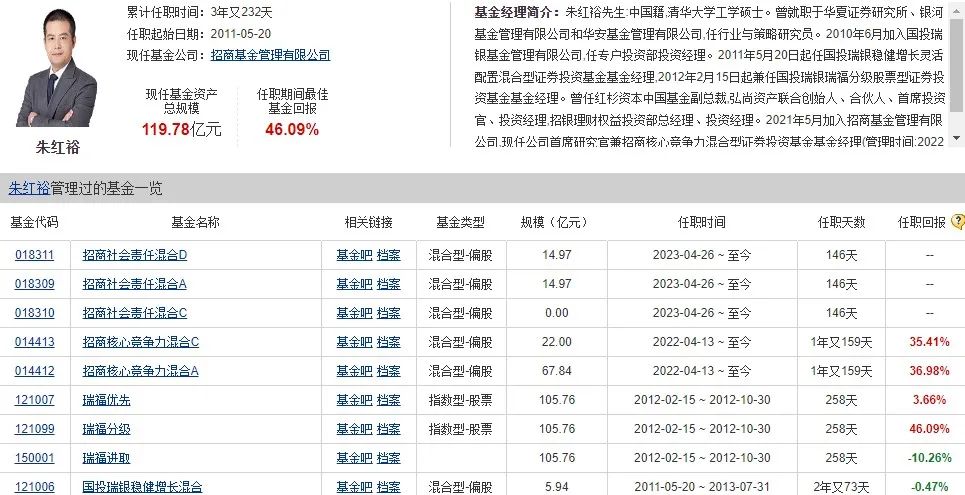The height and width of the screenshot is (495, 965).
Task: Open the 国投瑞银稳健增长混合 fund page
Action: [142, 487]
